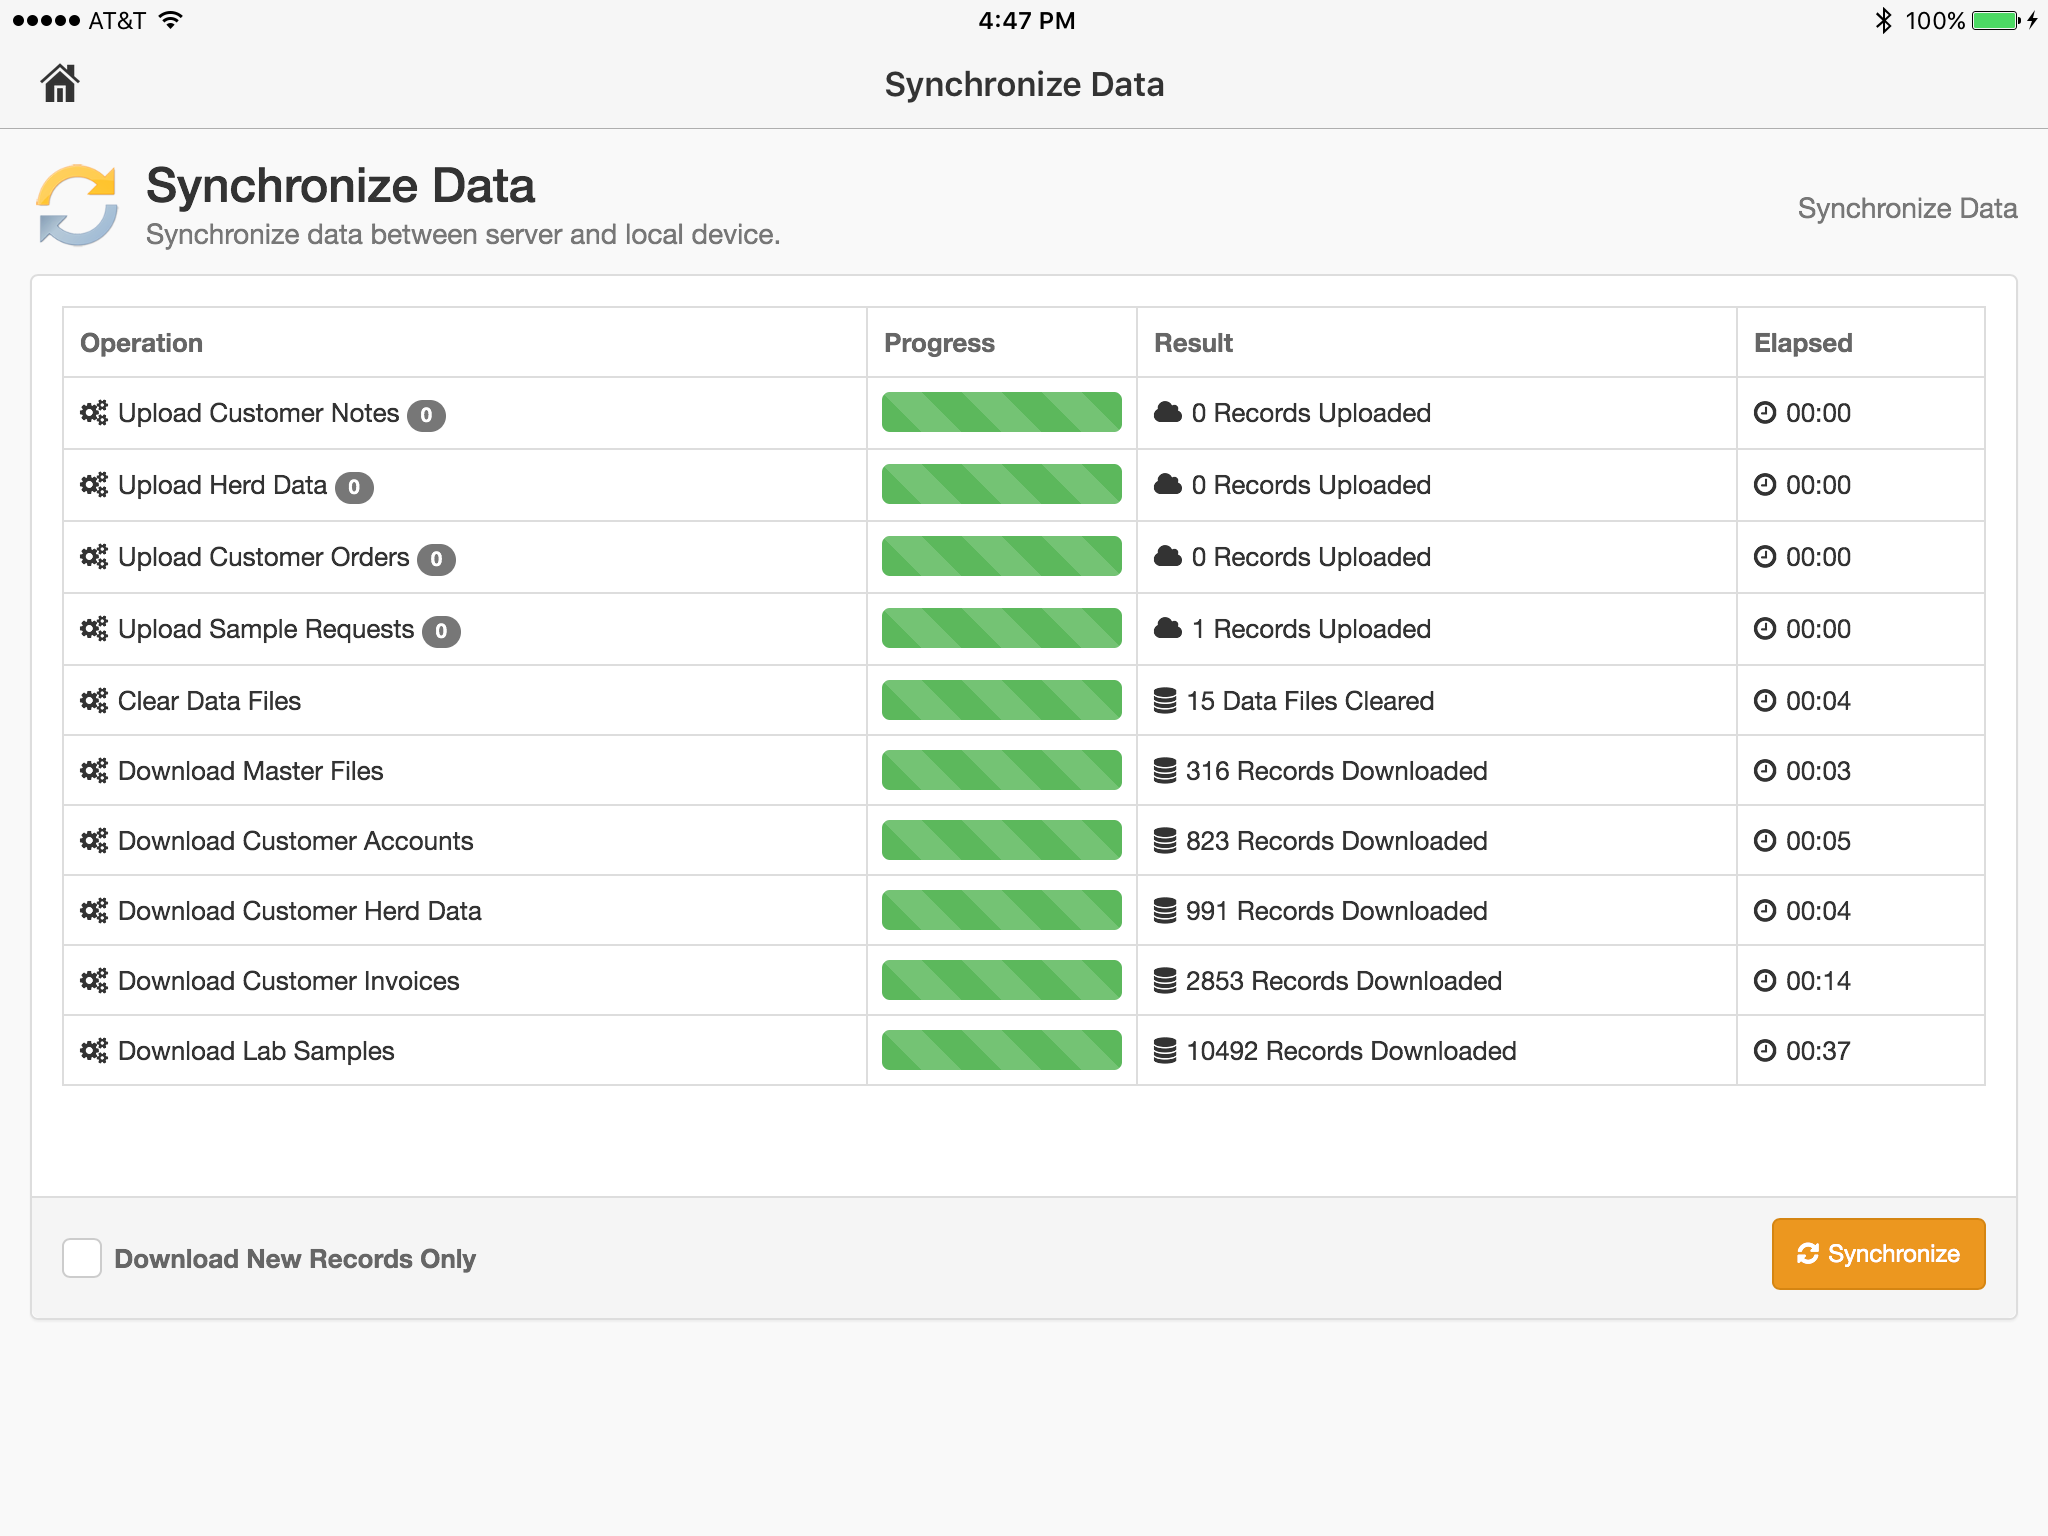This screenshot has width=2048, height=1536.
Task: Tap gears icon beside Download Customer Herd Data
Action: pos(94,911)
